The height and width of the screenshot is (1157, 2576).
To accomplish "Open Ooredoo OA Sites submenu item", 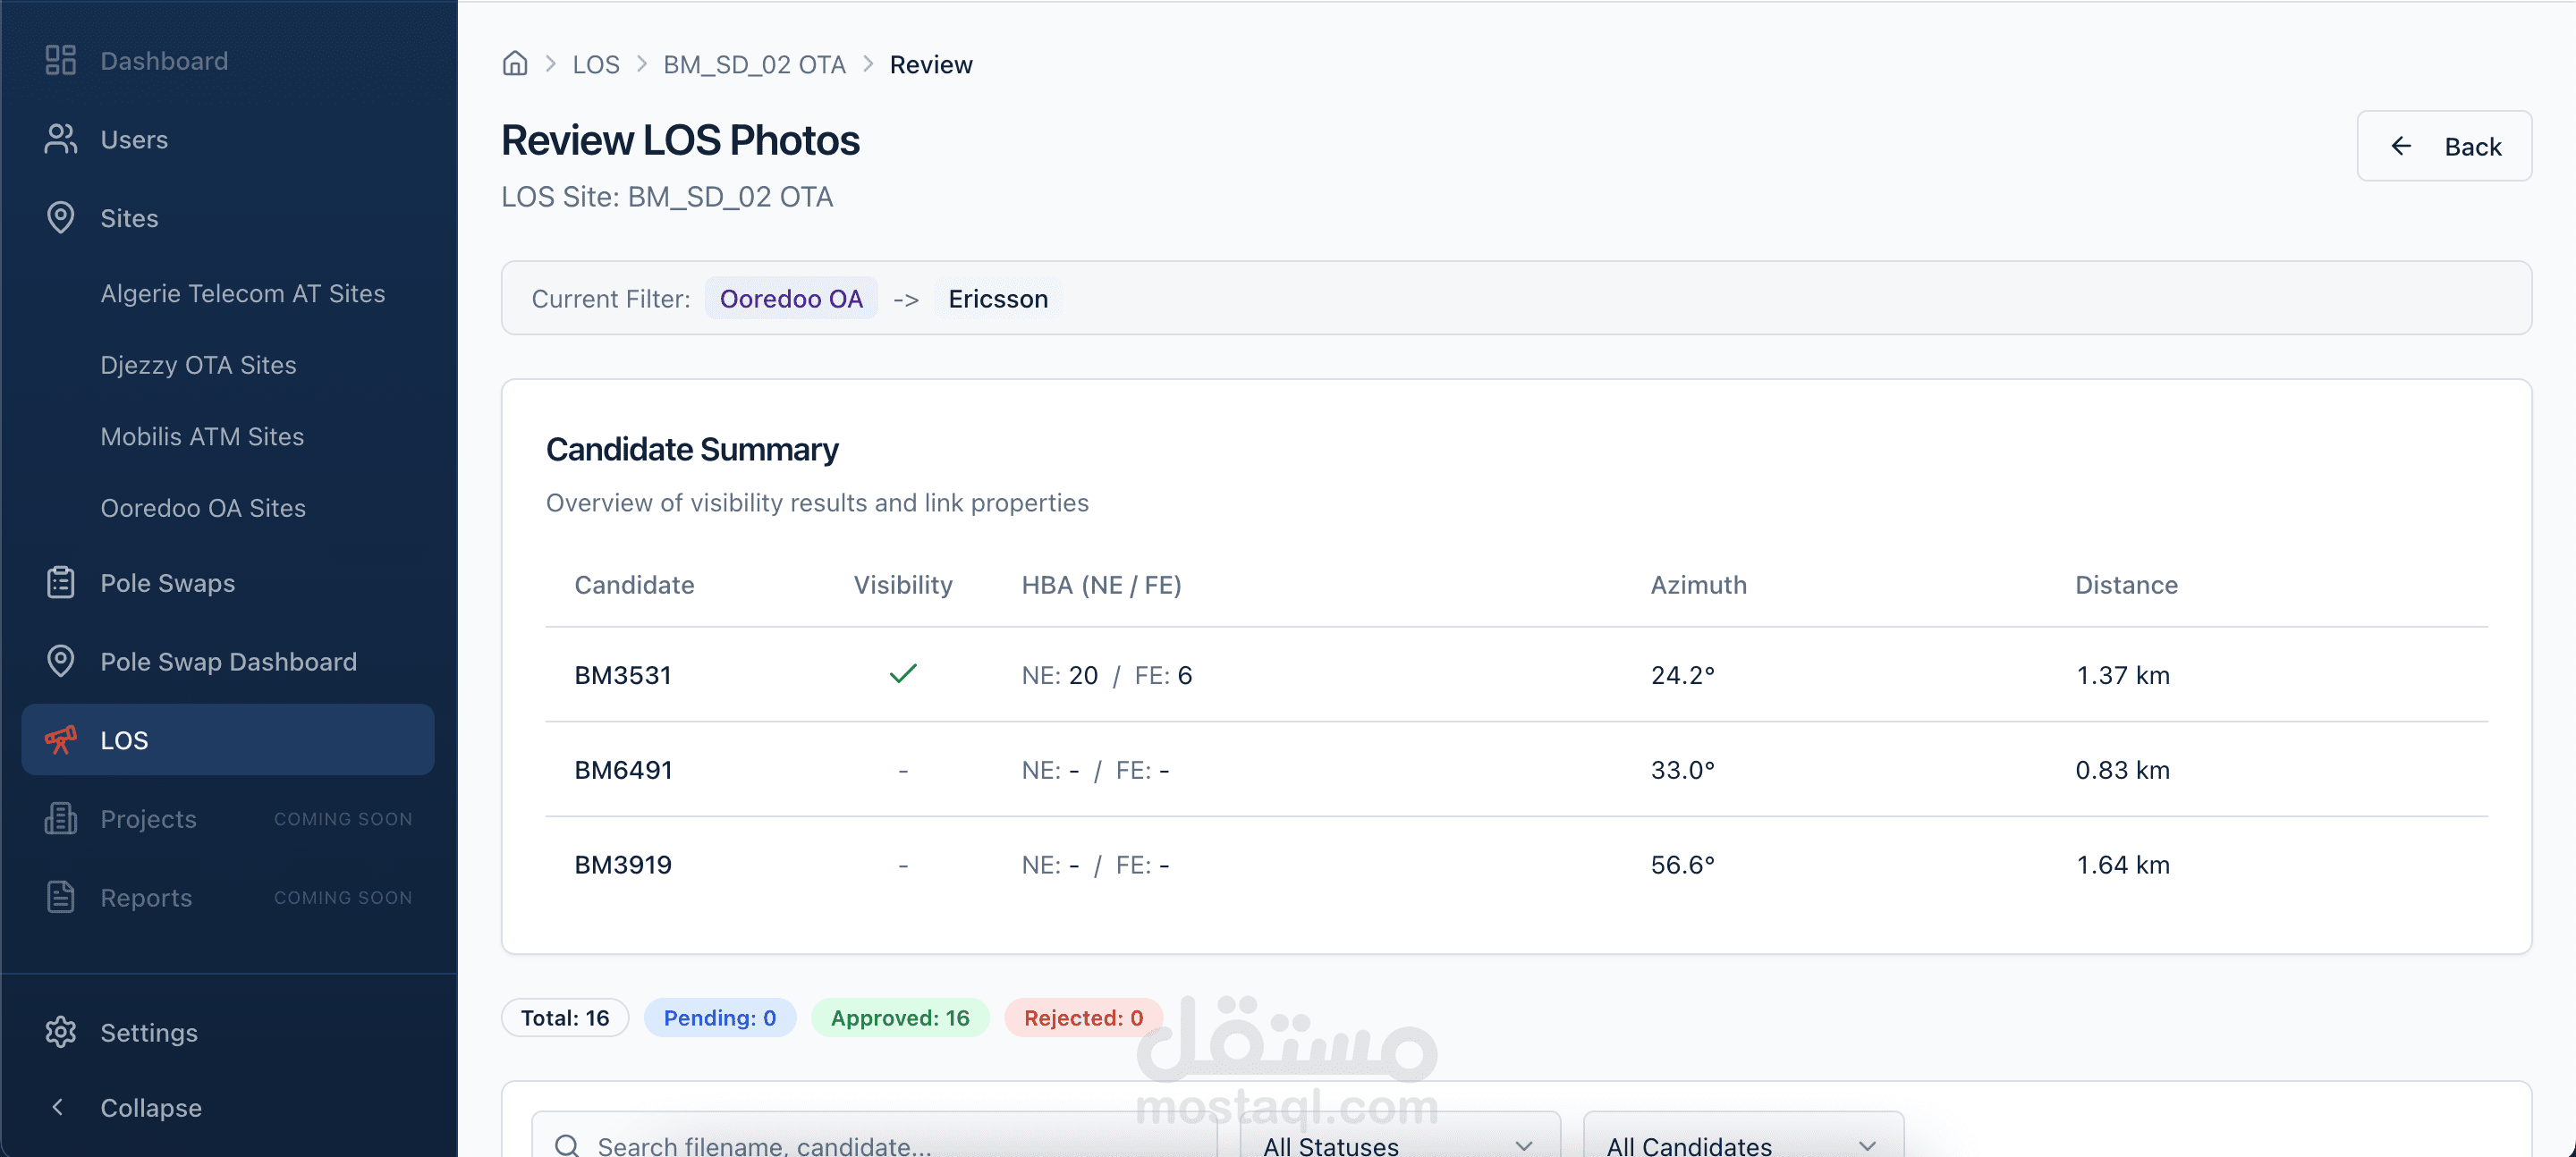I will [203, 508].
